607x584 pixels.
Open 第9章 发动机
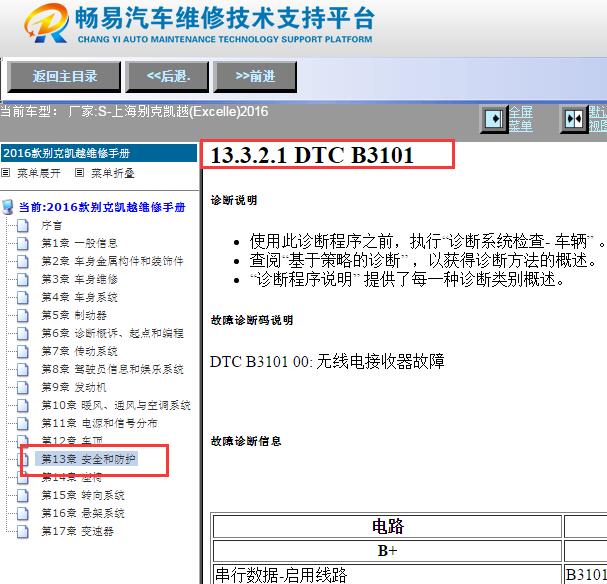(x=74, y=387)
